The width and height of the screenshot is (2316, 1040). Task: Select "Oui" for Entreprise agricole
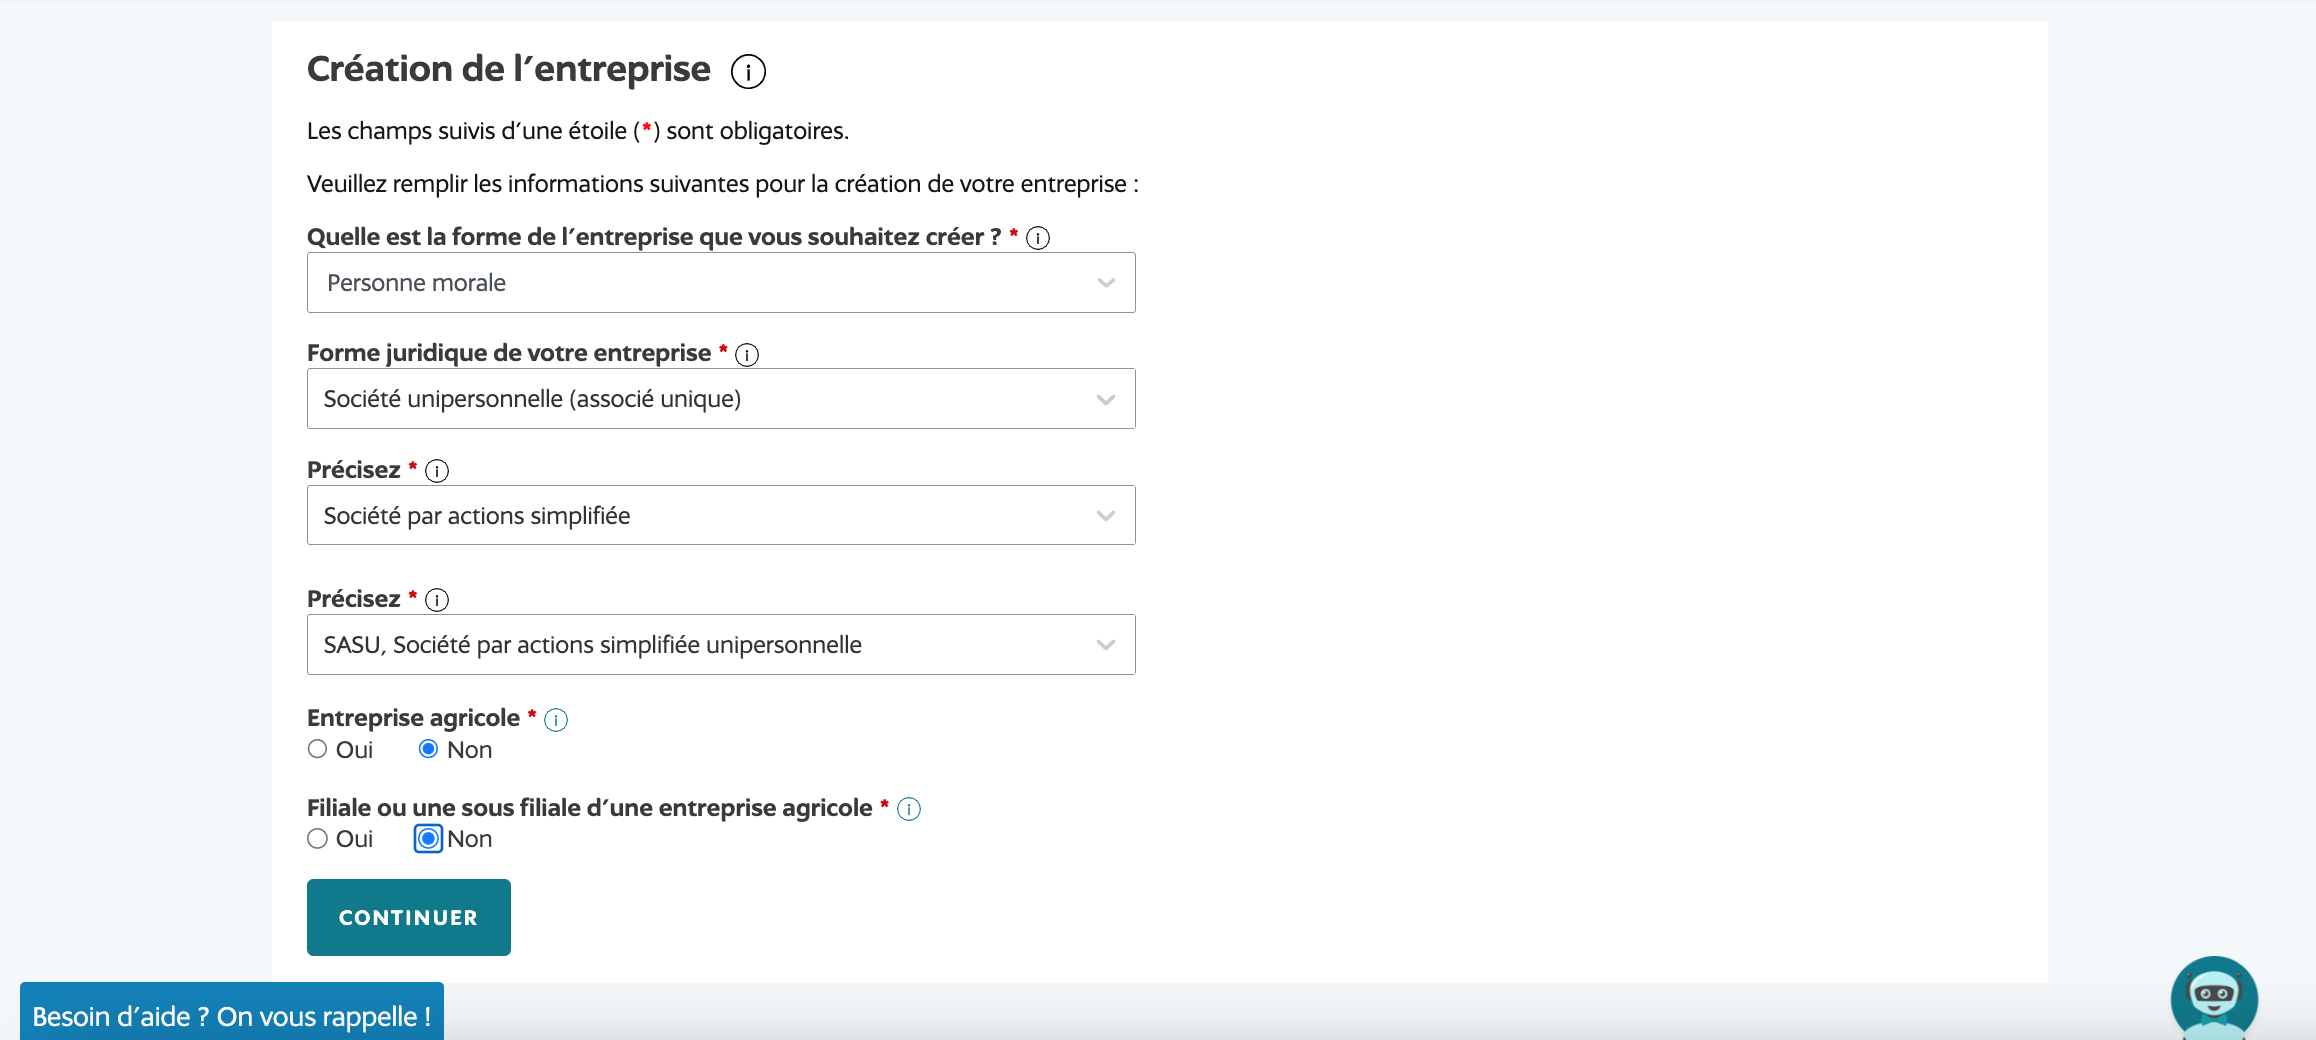point(317,748)
